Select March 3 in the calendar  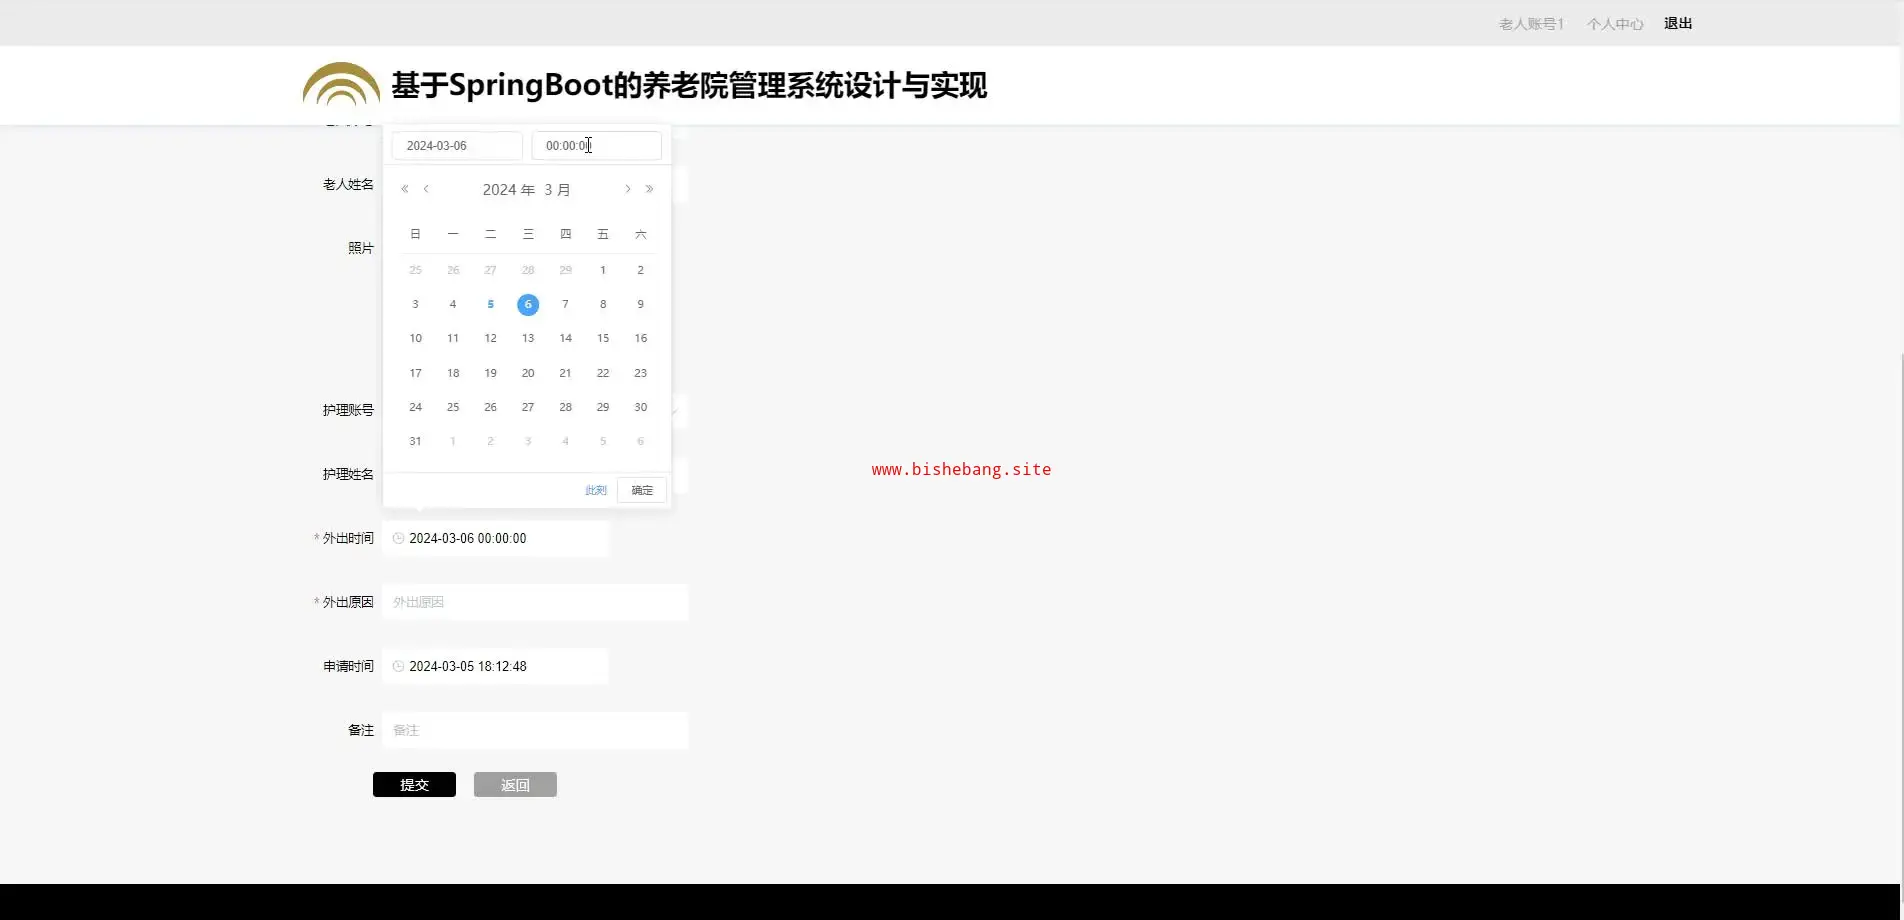click(415, 304)
